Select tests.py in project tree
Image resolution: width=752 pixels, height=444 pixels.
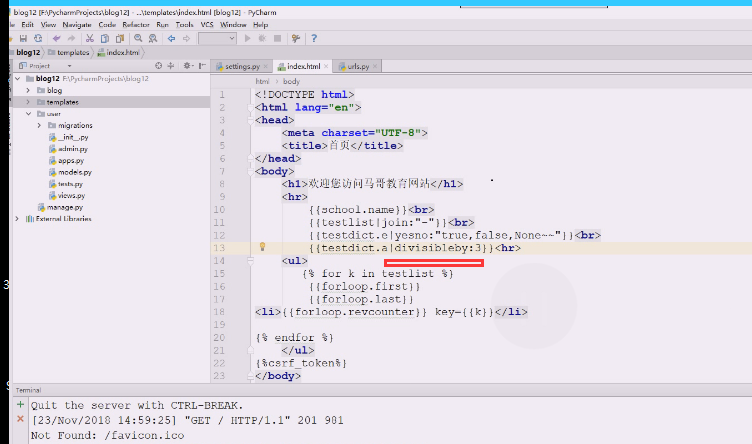click(66, 184)
